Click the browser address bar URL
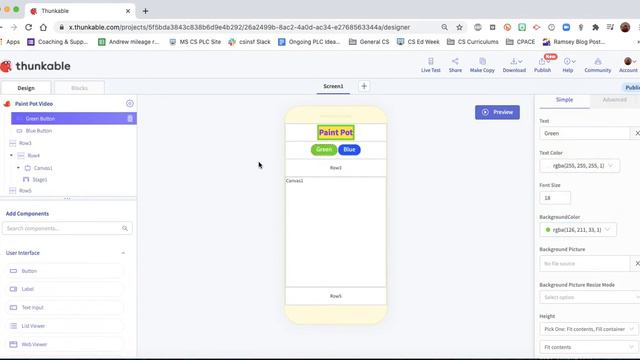The height and width of the screenshot is (360, 640). pos(239,27)
